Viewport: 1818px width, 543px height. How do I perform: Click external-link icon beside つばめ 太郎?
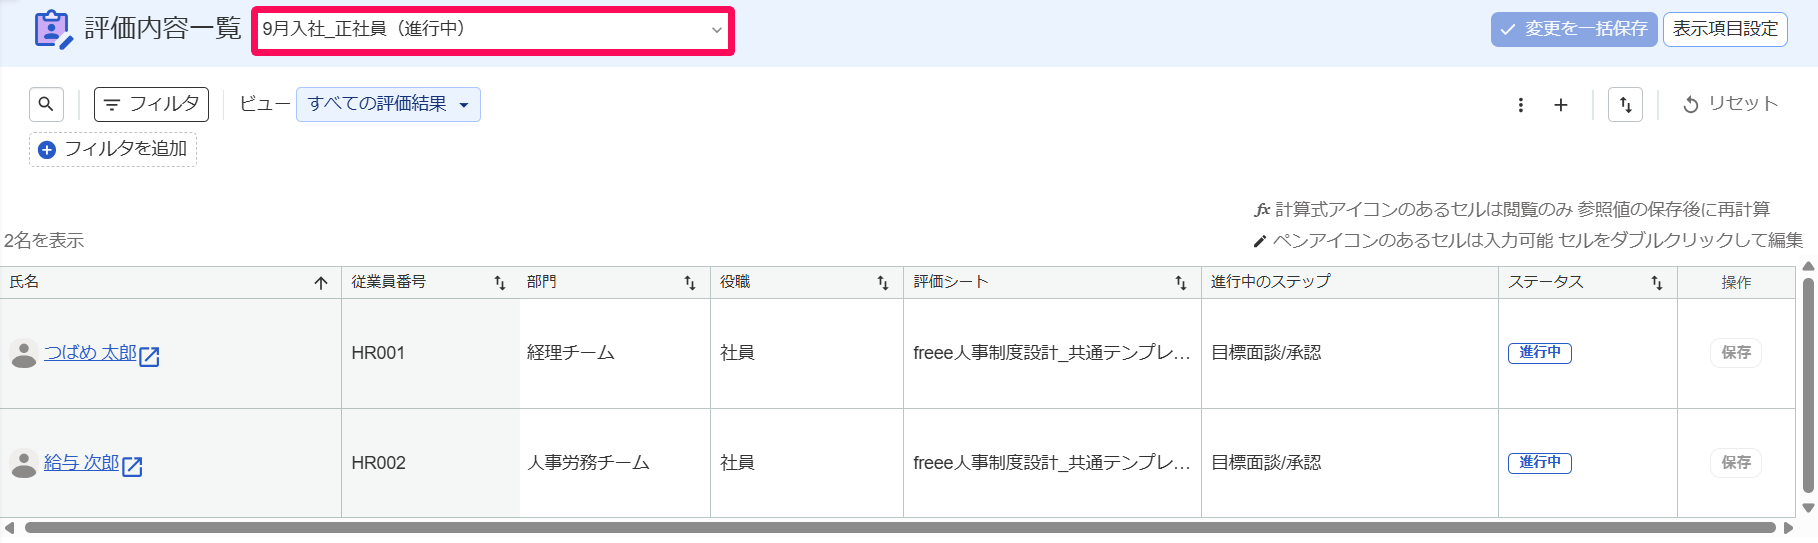click(150, 356)
